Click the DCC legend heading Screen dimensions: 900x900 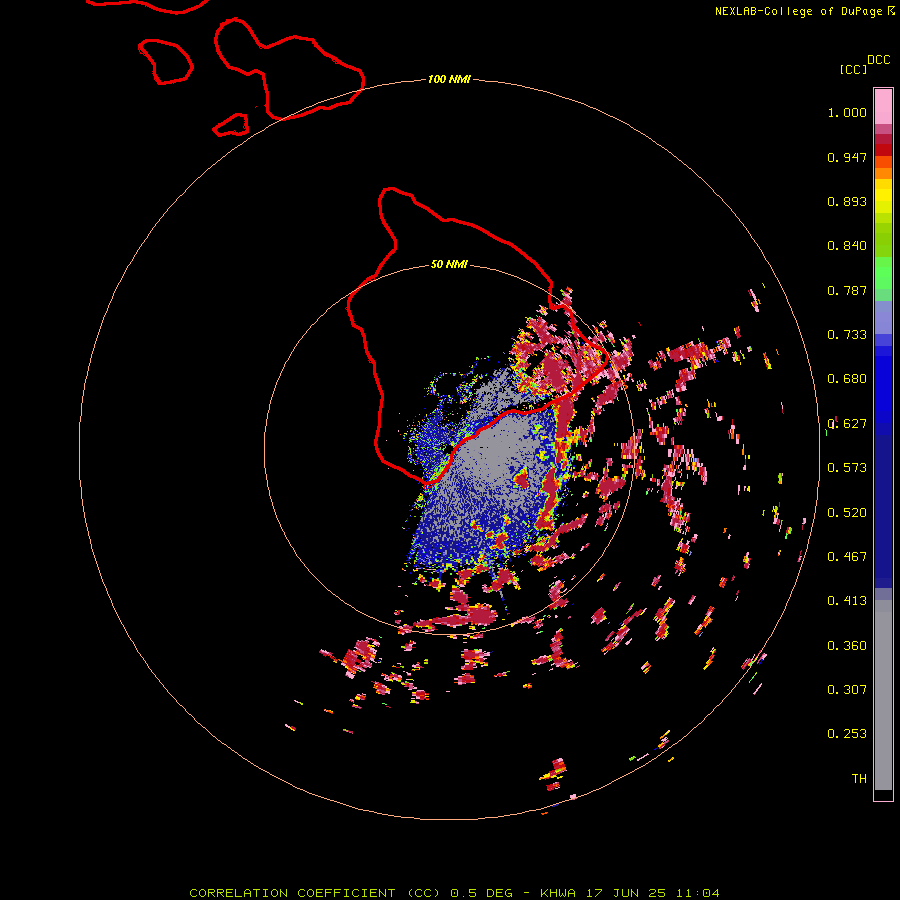pos(878,60)
